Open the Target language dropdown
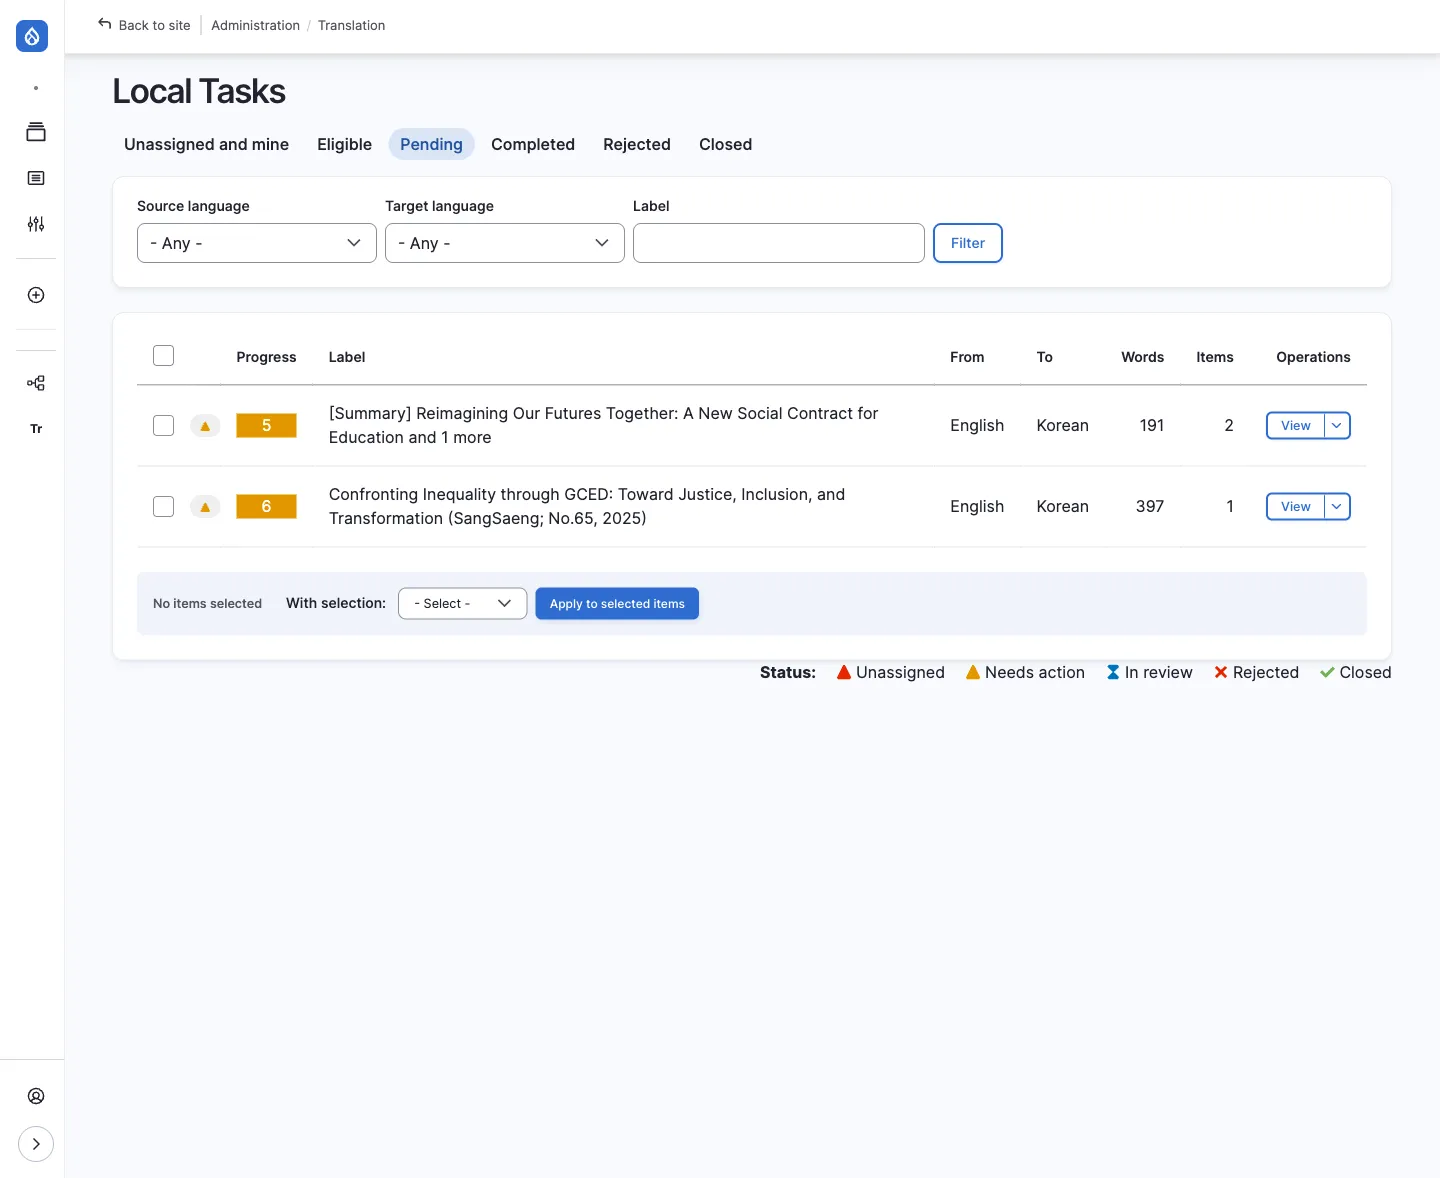Image resolution: width=1440 pixels, height=1178 pixels. (503, 243)
